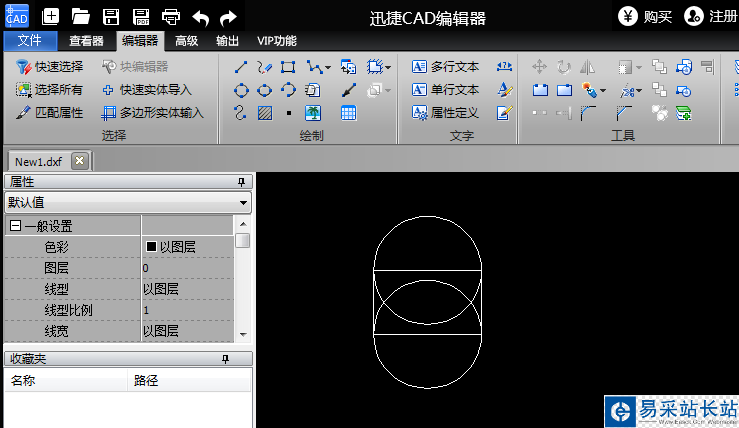Open the text style icon
The height and width of the screenshot is (428, 739).
pos(504,90)
